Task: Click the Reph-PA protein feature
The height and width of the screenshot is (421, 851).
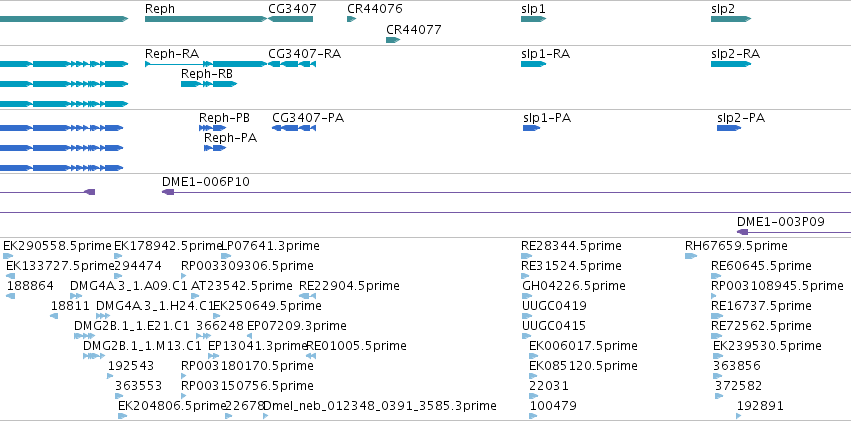Action: (x=215, y=148)
